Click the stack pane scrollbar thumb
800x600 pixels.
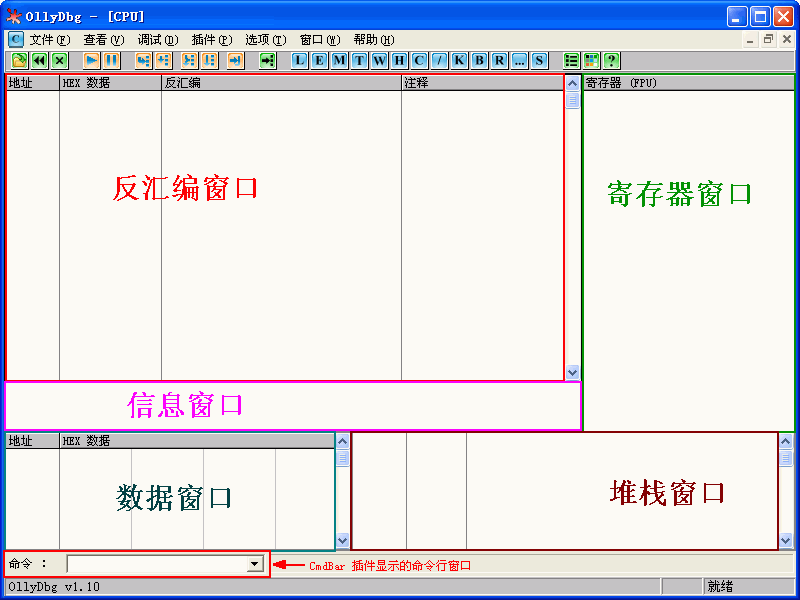786,458
